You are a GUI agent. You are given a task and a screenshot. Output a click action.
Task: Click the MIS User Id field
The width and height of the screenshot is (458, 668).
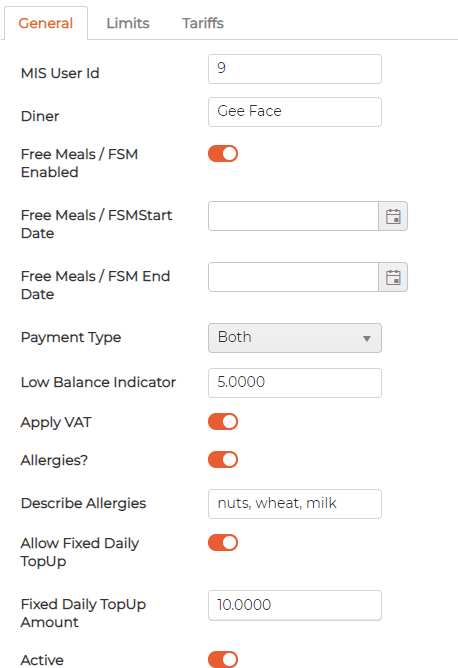(295, 69)
